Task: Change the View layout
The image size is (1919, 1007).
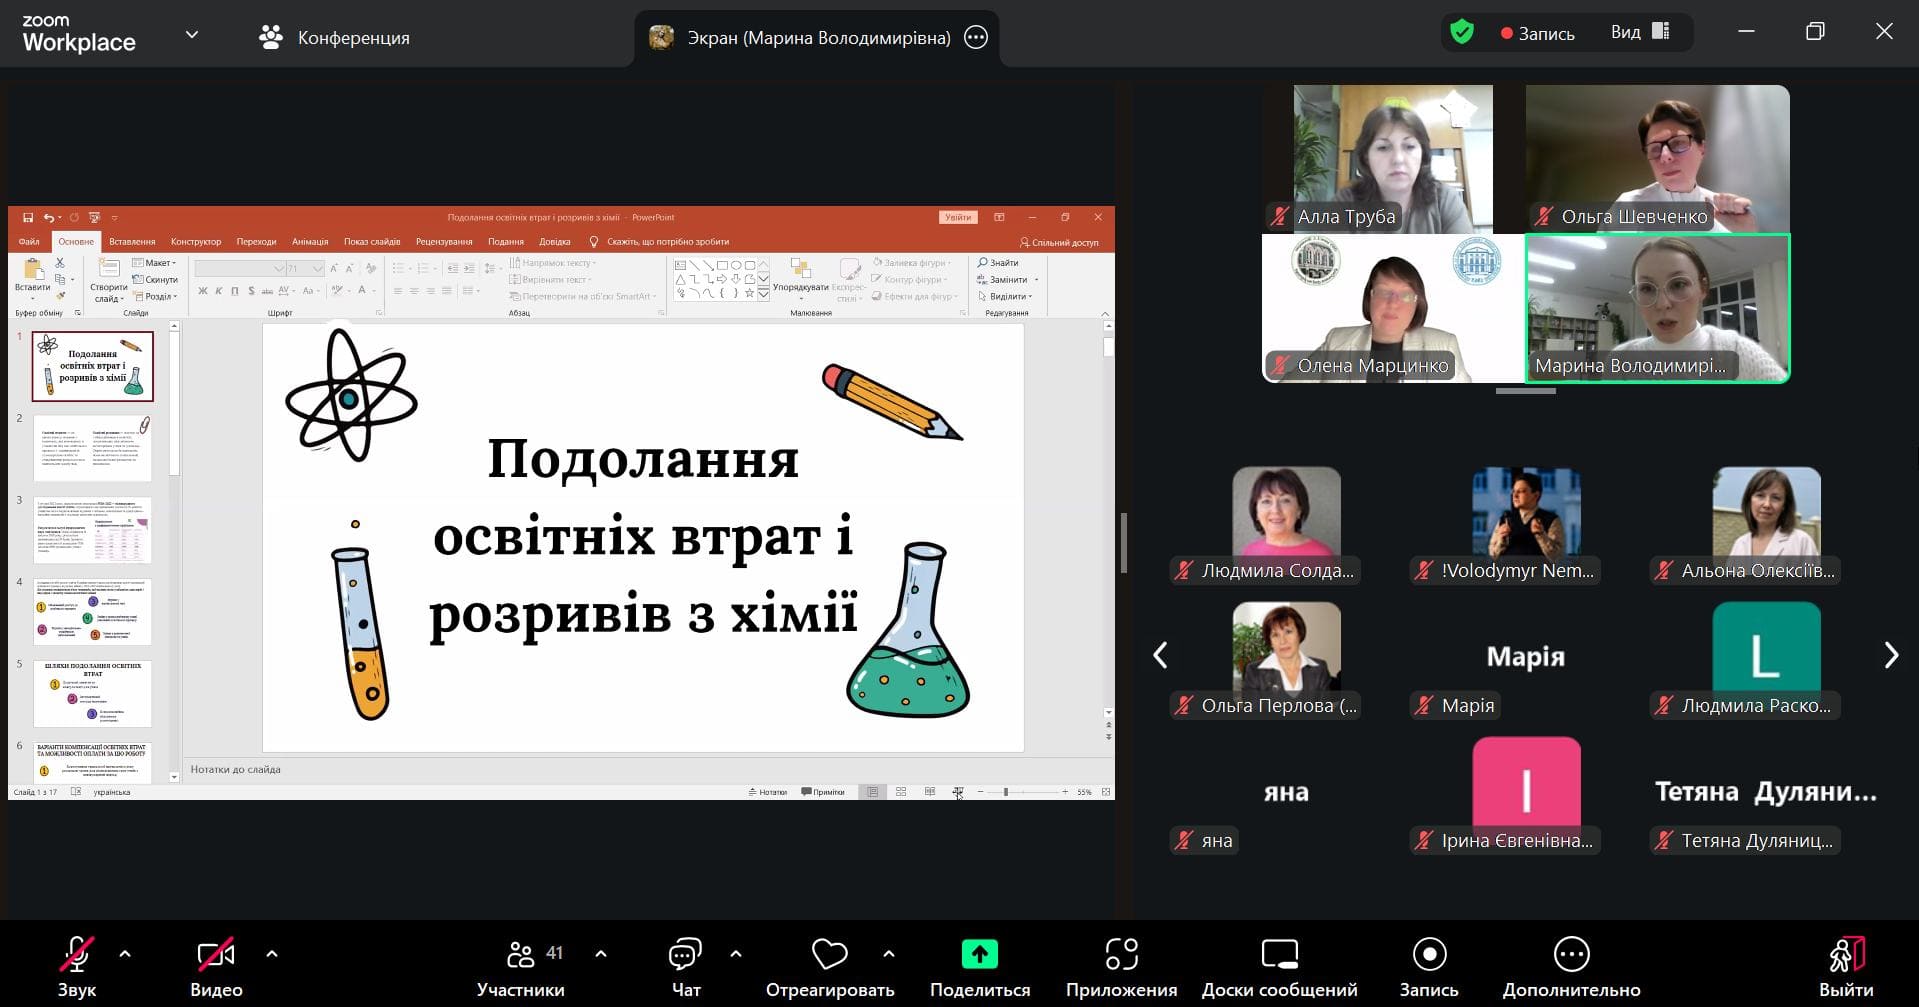Action: click(x=1640, y=33)
